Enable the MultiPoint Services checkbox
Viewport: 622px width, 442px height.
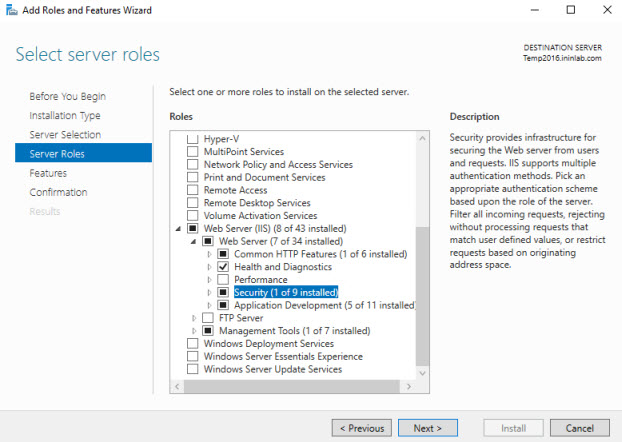193,151
